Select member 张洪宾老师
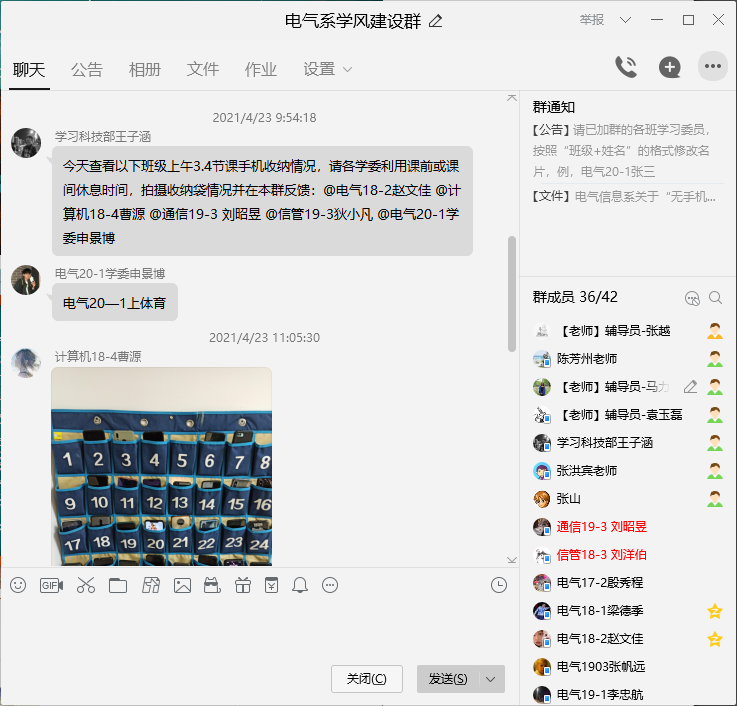 [x=627, y=471]
